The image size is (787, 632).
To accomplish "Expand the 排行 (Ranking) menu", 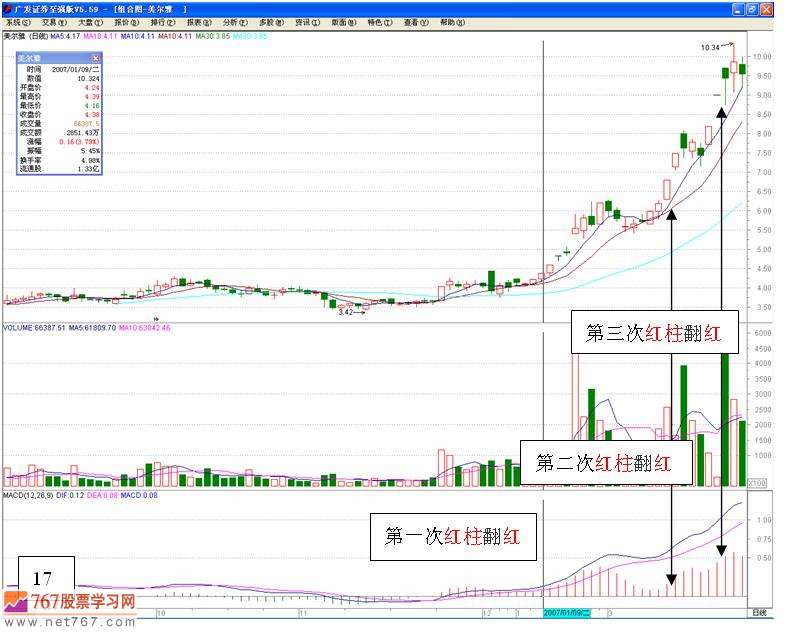I will [162, 21].
